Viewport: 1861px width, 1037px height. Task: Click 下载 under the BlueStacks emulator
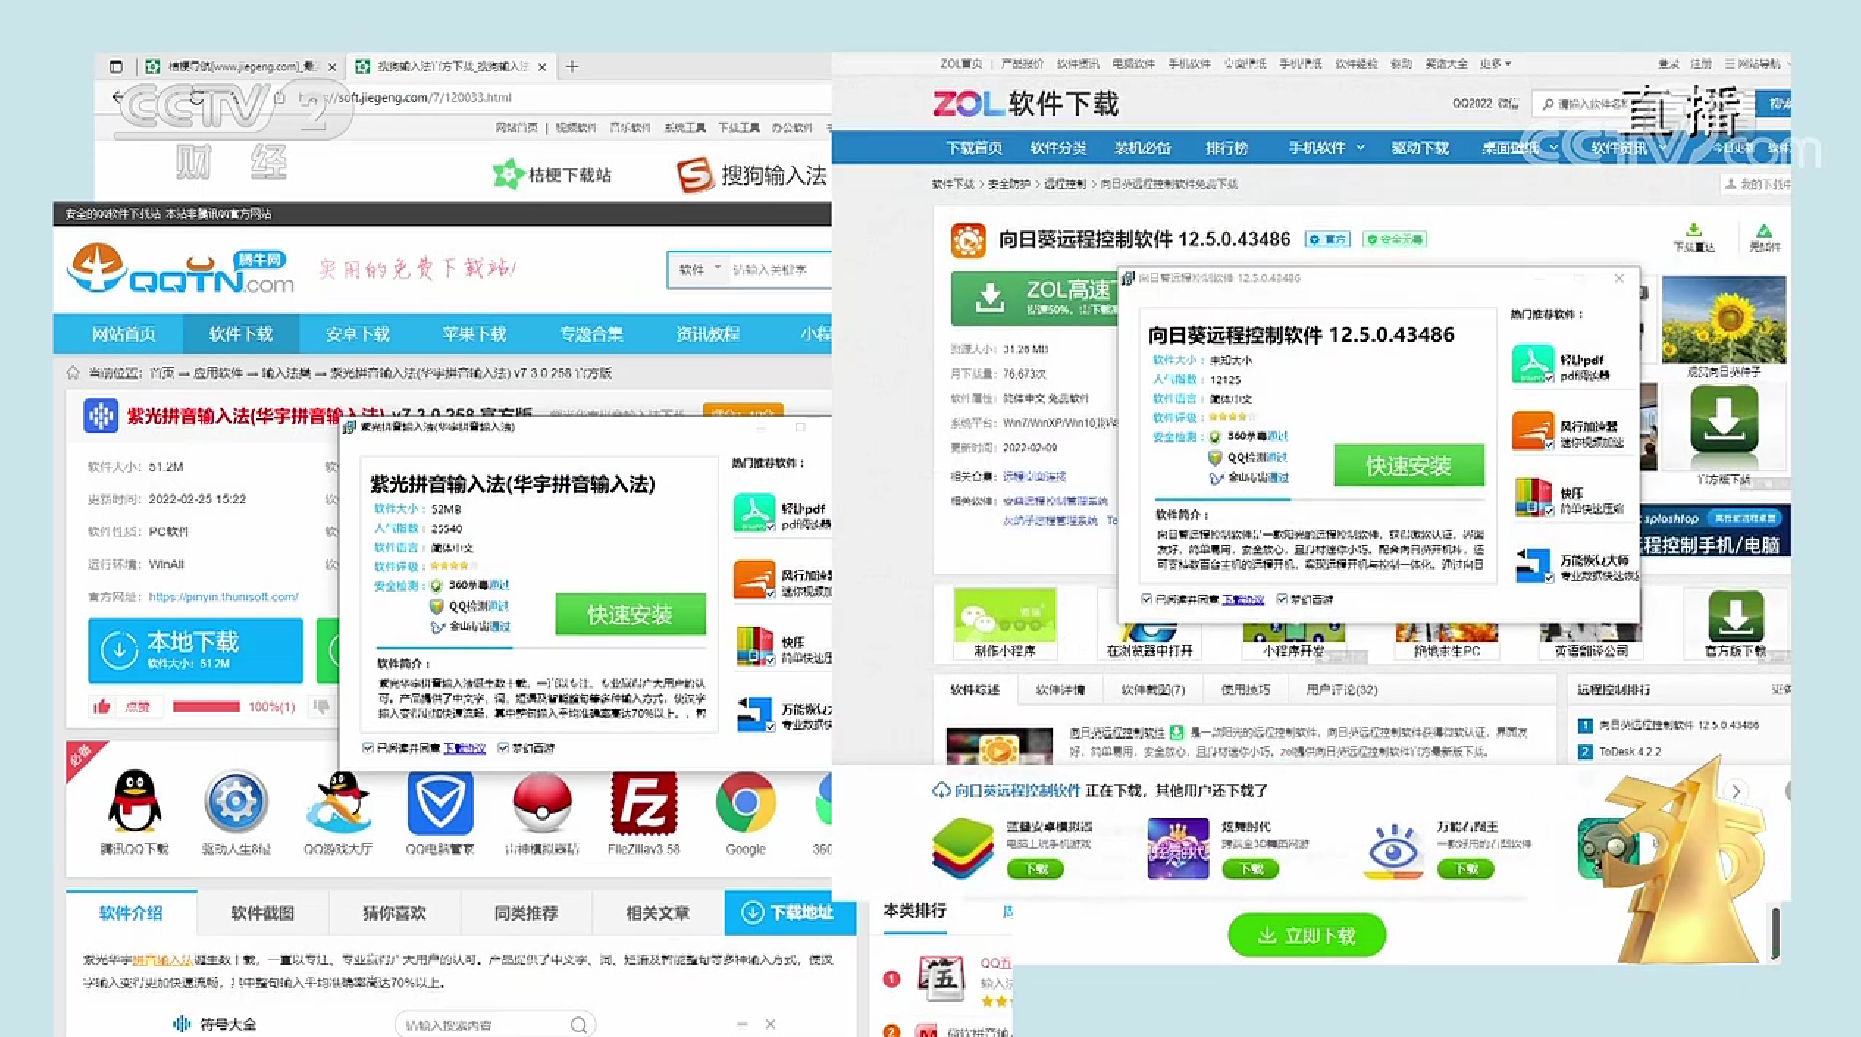point(1035,868)
